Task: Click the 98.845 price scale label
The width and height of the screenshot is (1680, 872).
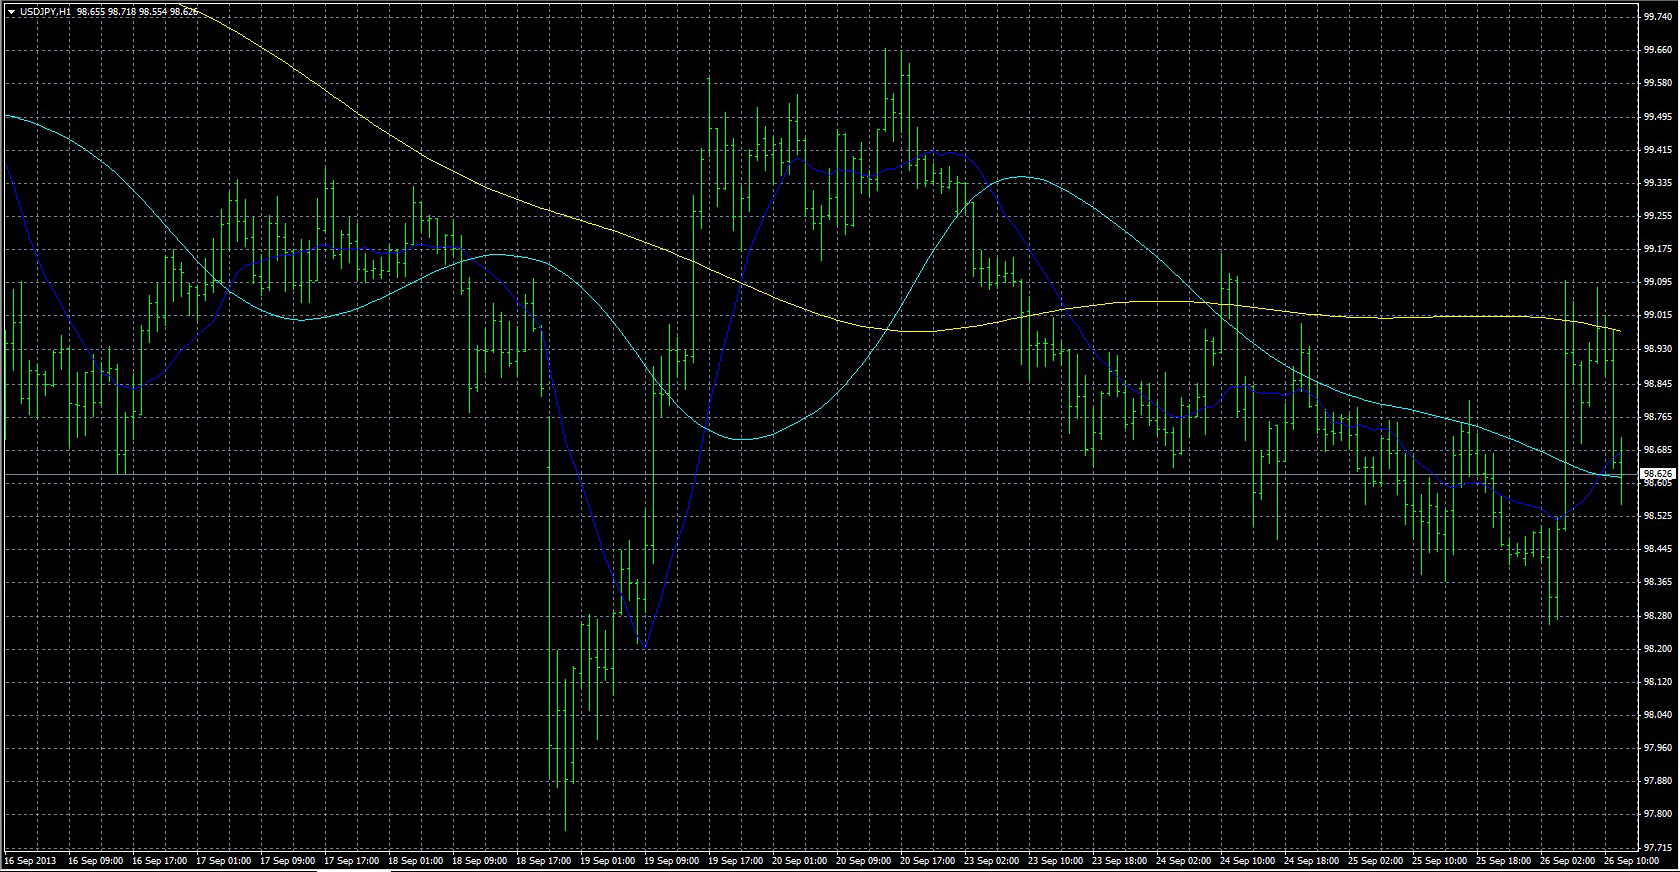Action: point(1657,383)
